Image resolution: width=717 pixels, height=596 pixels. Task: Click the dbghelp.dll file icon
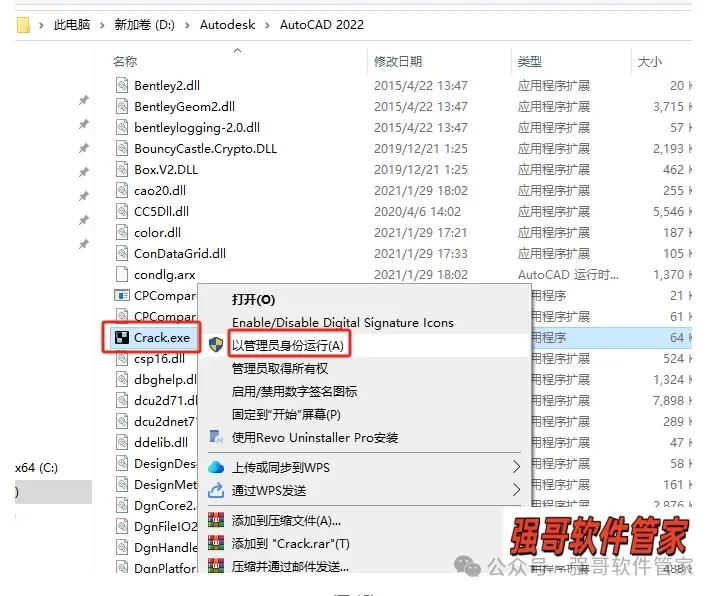coord(122,380)
